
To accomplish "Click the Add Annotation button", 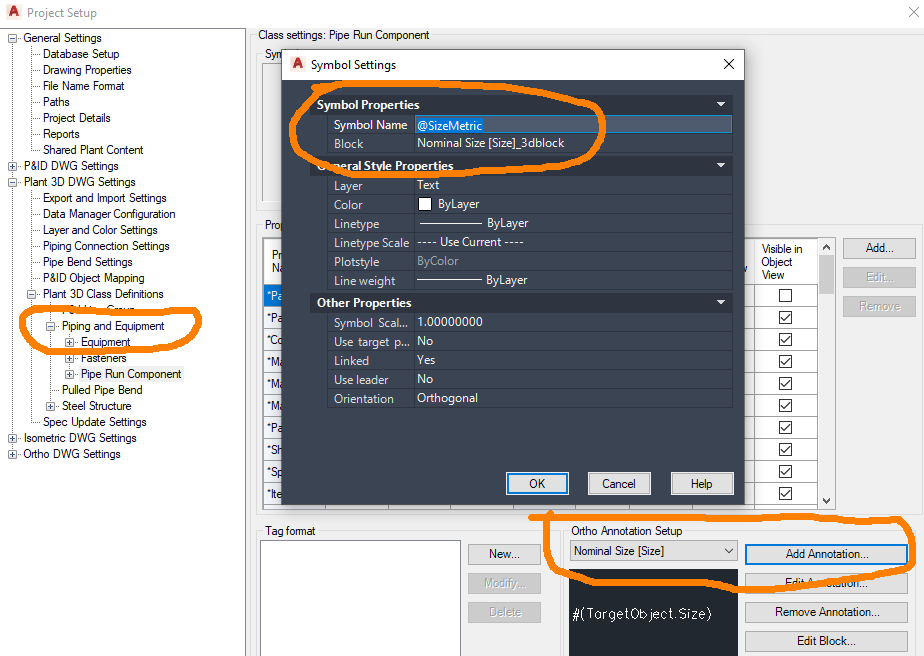I will pyautogui.click(x=826, y=554).
